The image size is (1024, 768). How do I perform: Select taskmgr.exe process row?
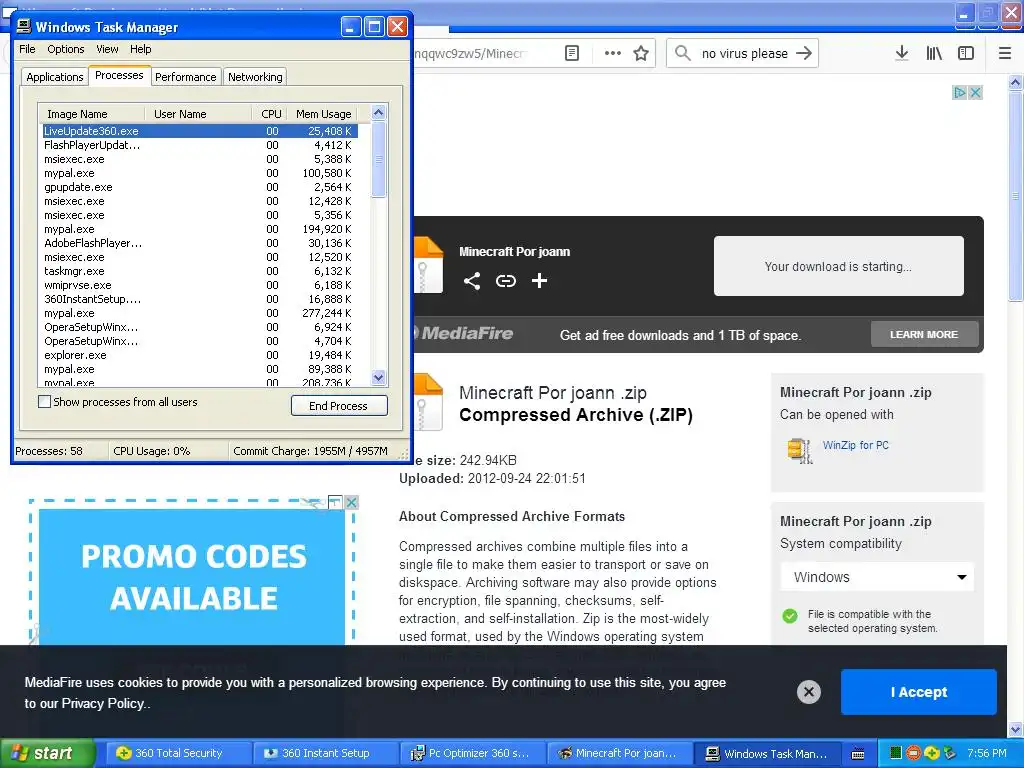pos(200,271)
